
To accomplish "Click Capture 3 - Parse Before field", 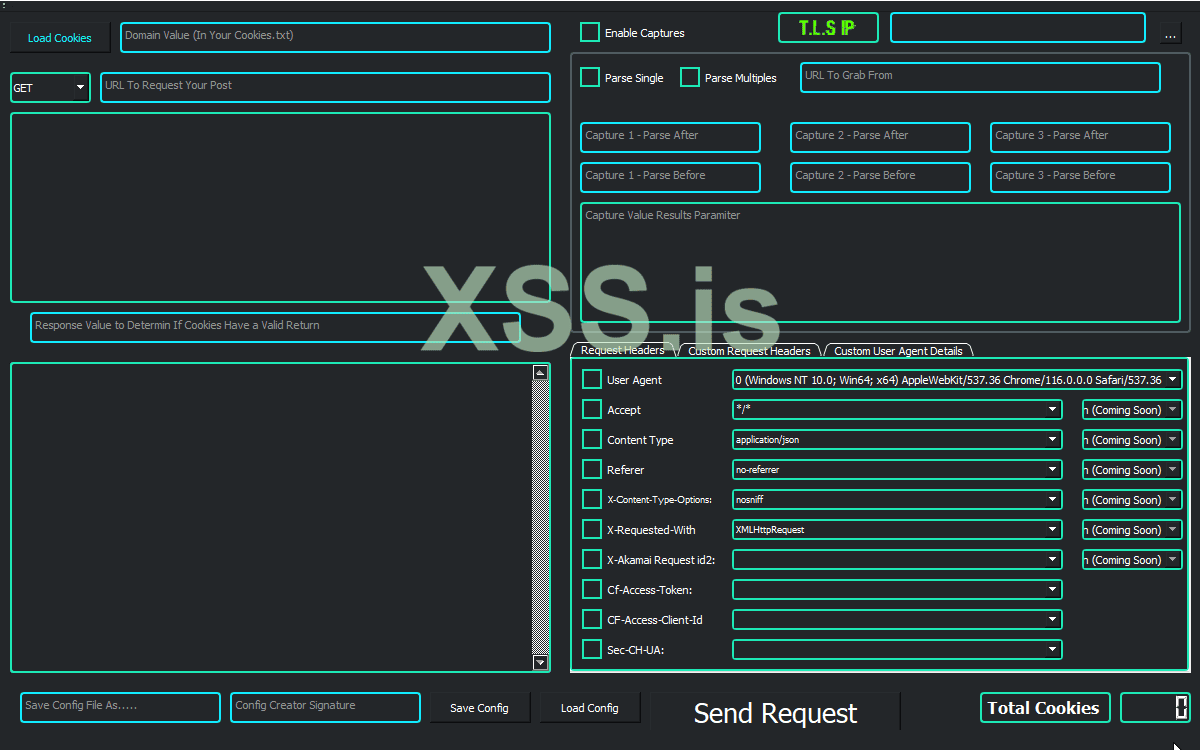I will click(x=1080, y=177).
